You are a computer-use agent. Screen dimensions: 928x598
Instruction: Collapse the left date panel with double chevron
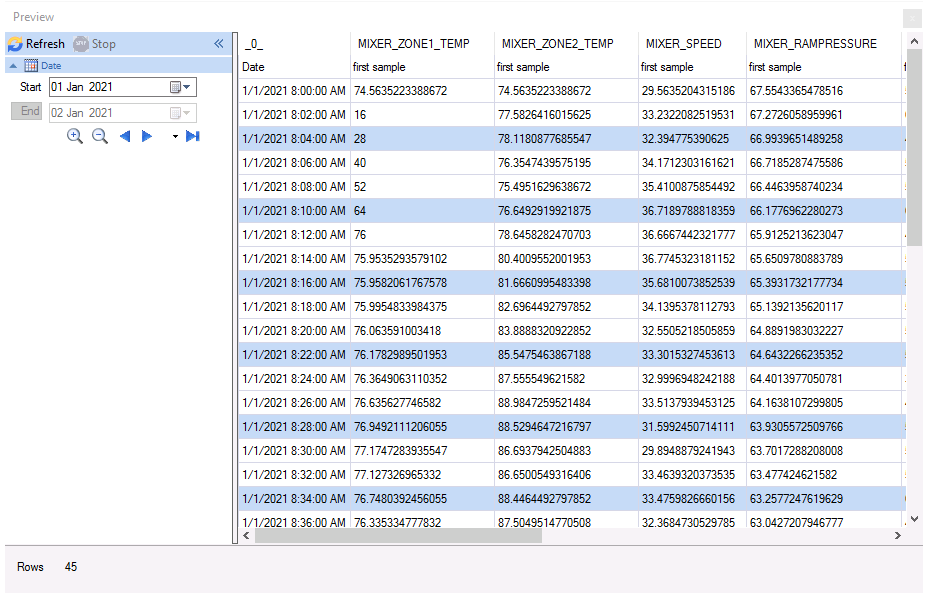click(218, 43)
